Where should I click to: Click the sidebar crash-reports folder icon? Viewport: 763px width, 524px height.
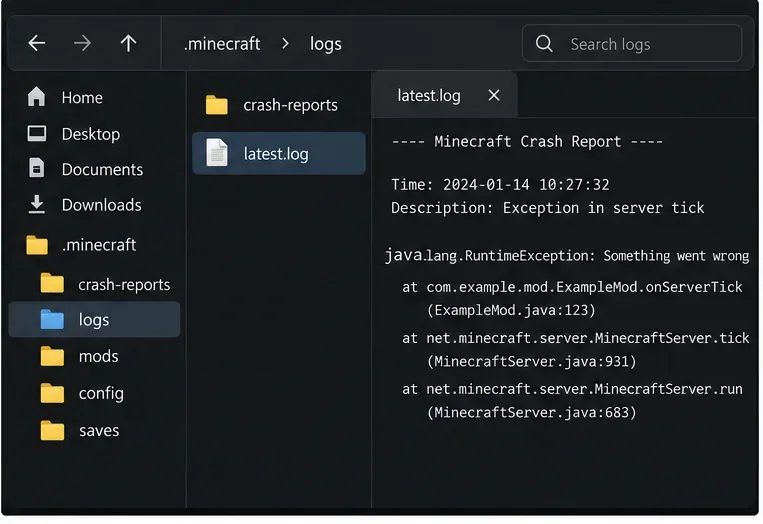53,284
